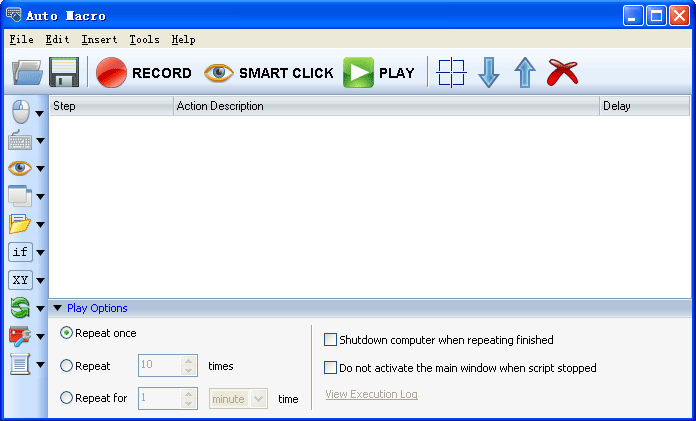Move step down with blue down arrow

pos(488,73)
